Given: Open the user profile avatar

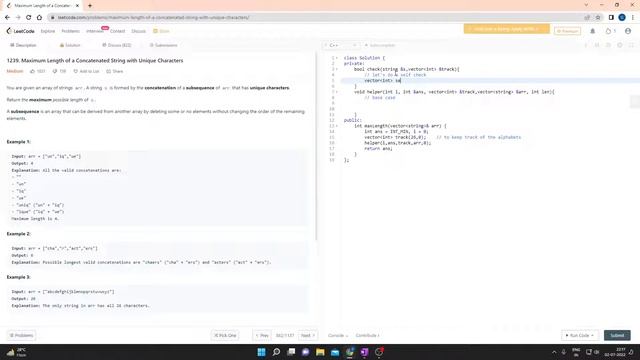Looking at the screenshot, I should 628,31.
